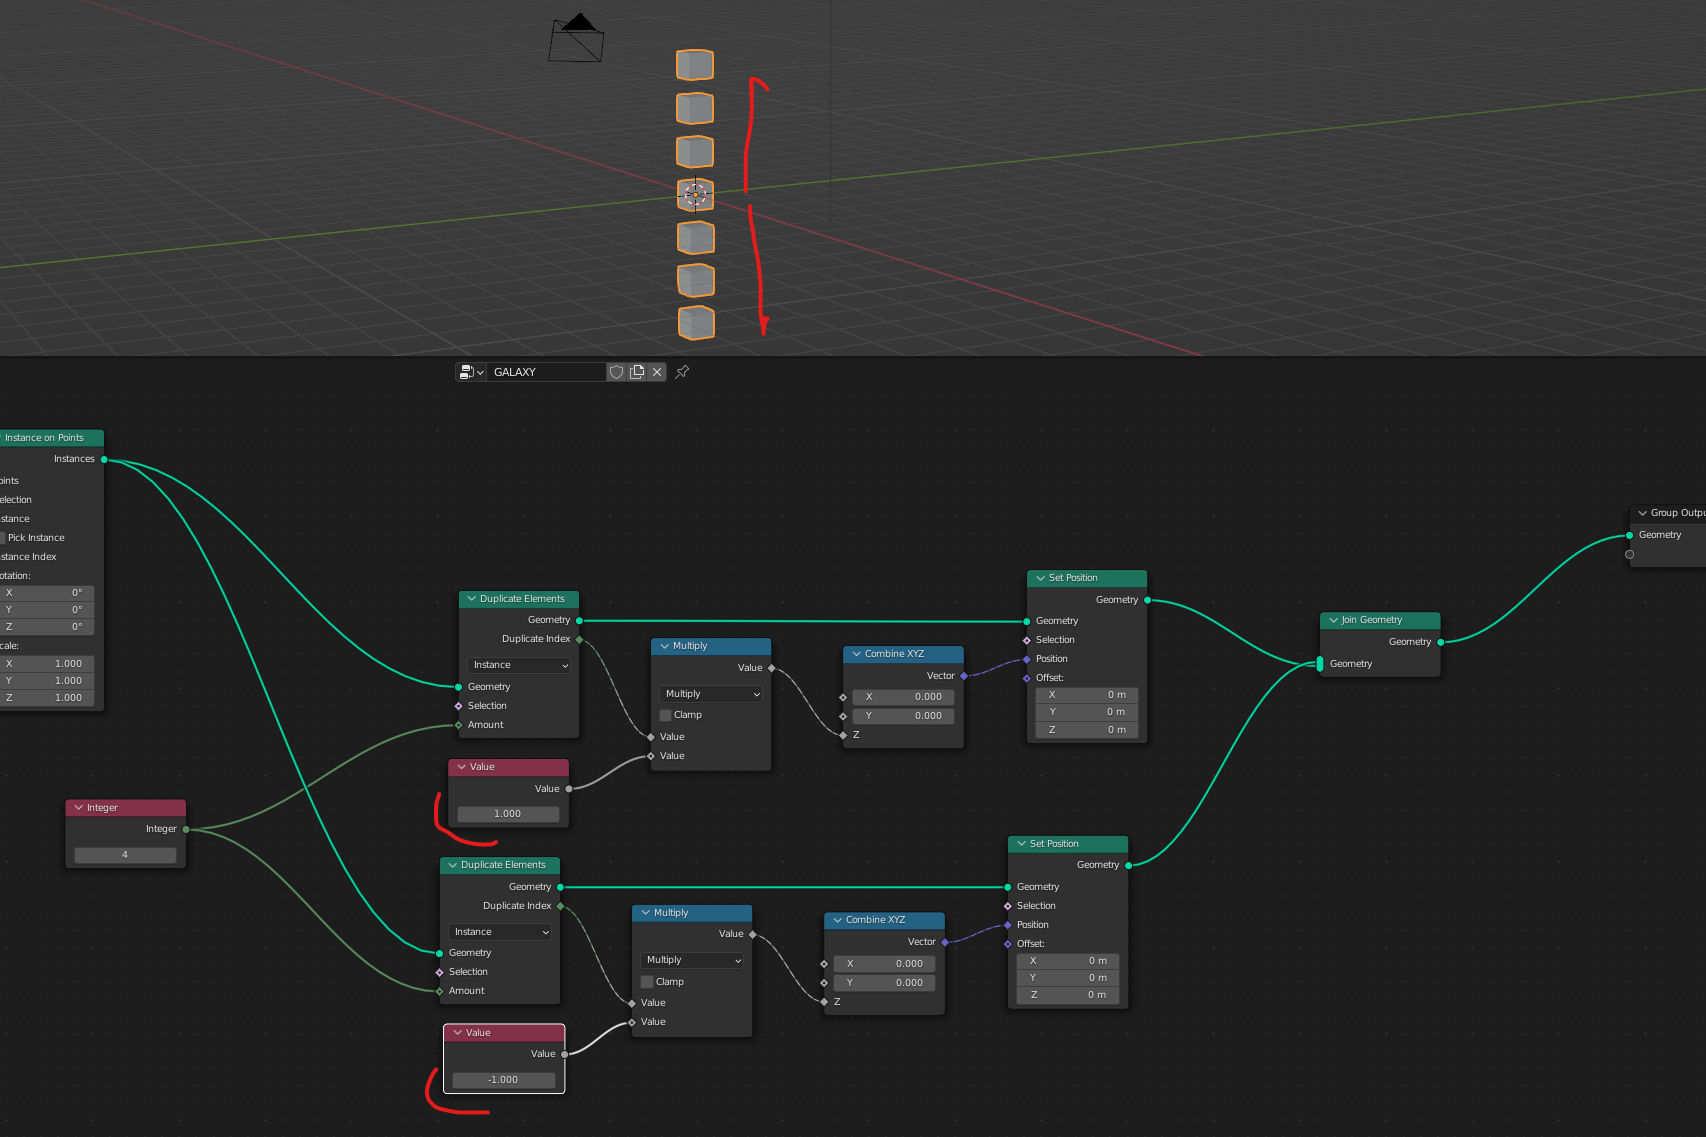Screen dimensions: 1706x1137
Task: Enable Clamp on the upper Multiply node
Action: click(x=666, y=715)
